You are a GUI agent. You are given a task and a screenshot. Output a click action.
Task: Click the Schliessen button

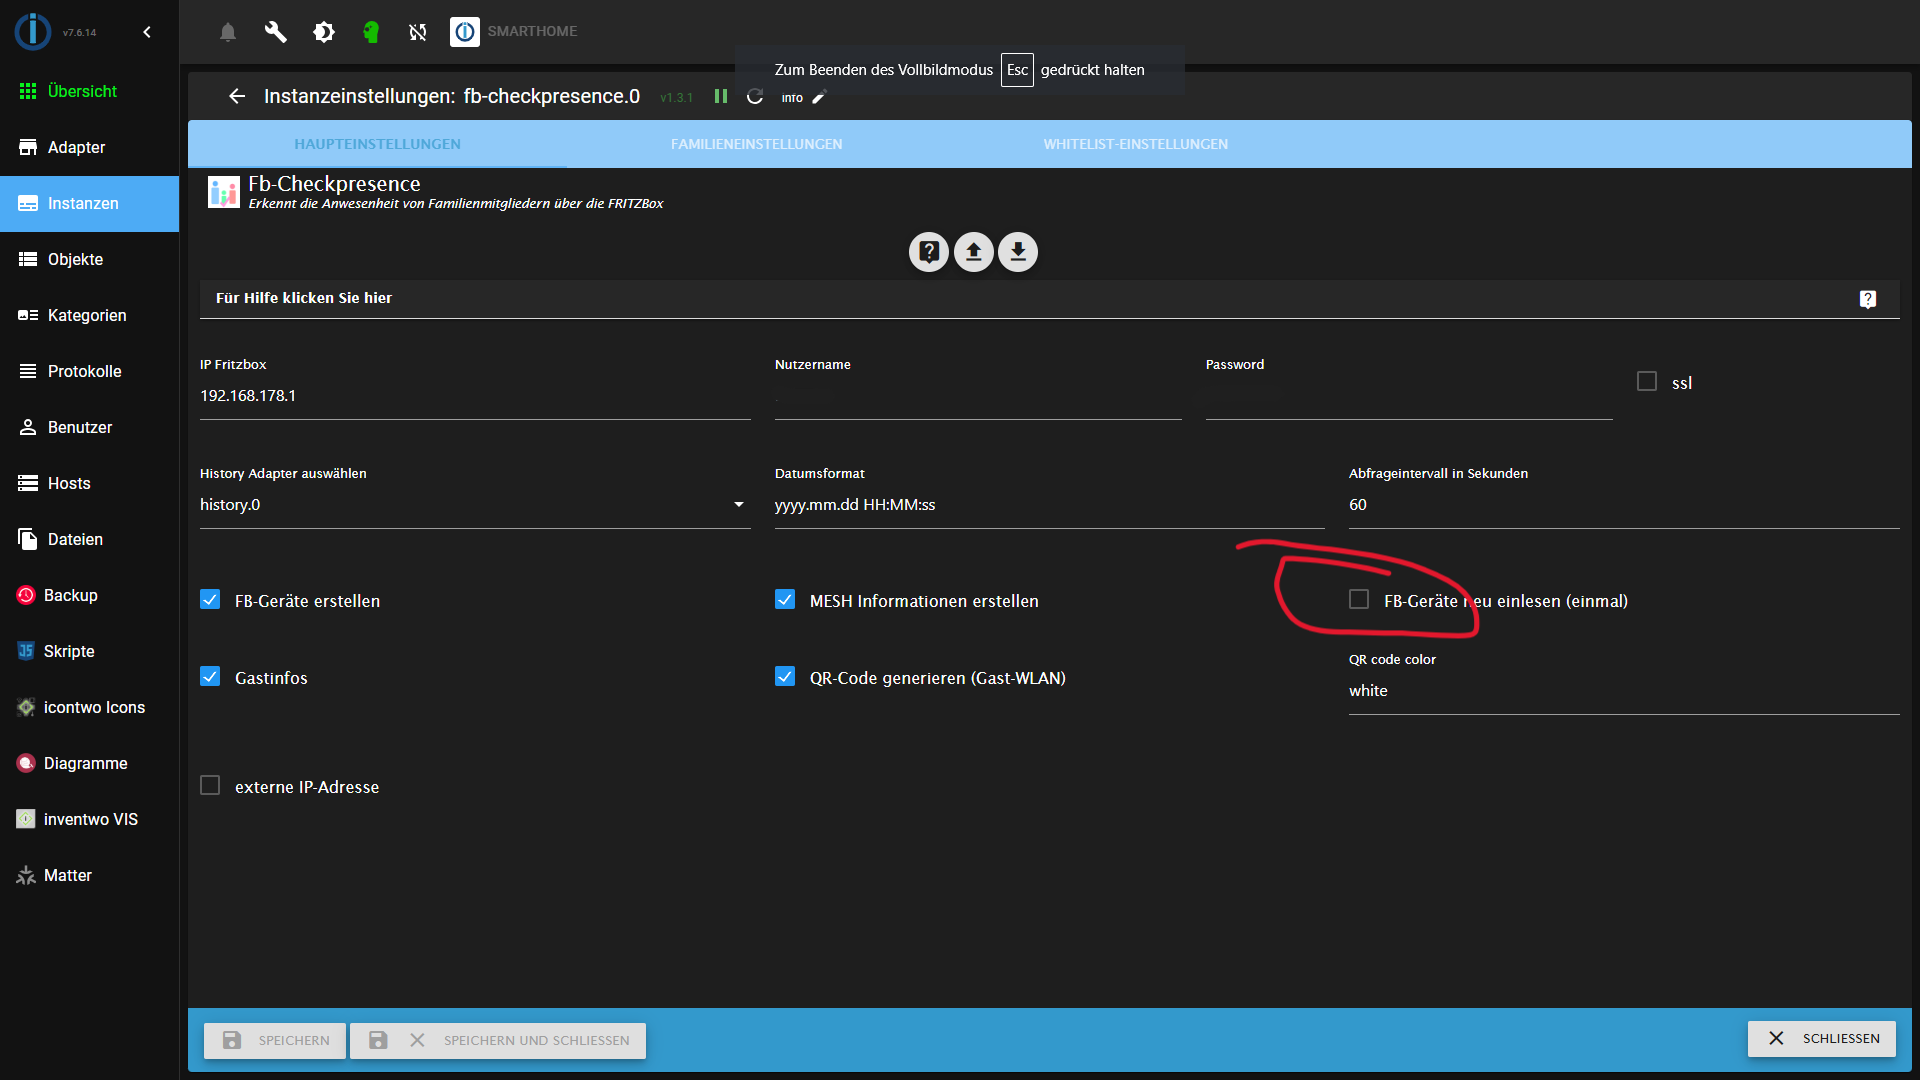(x=1821, y=1038)
